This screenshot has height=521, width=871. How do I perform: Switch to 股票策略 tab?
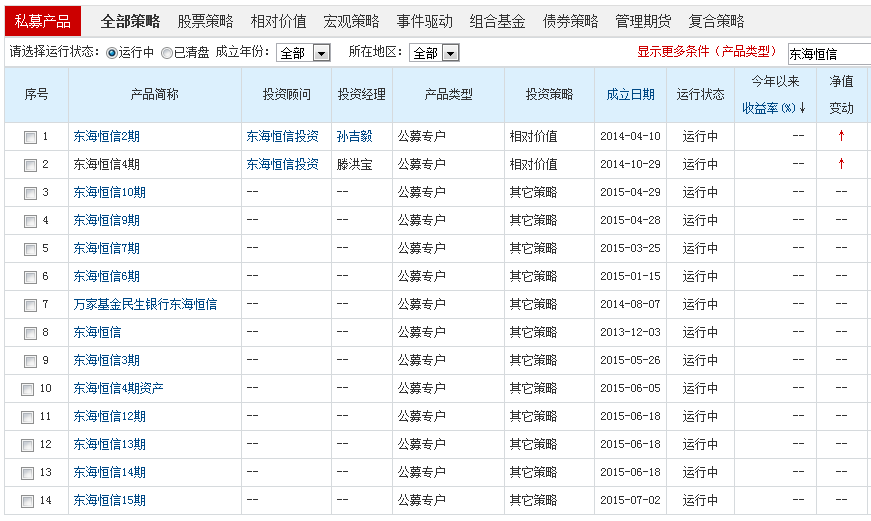point(205,21)
